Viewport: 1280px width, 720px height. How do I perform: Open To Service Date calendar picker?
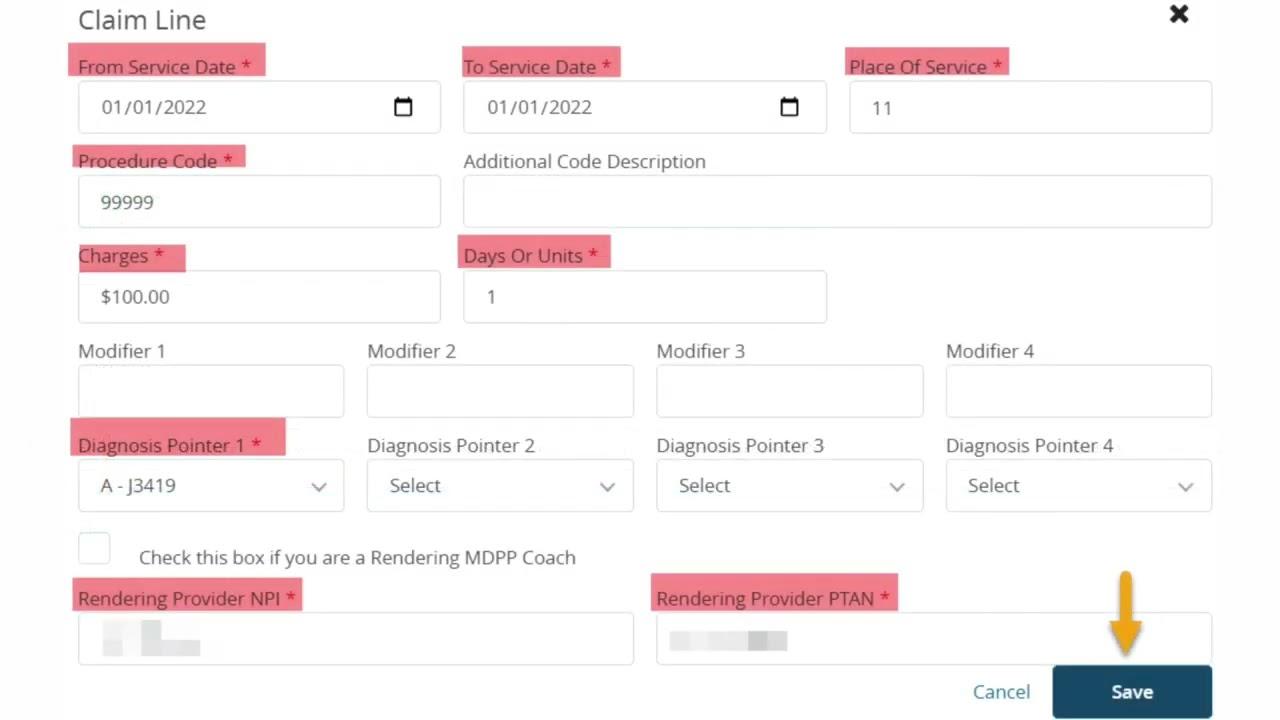[x=789, y=107]
